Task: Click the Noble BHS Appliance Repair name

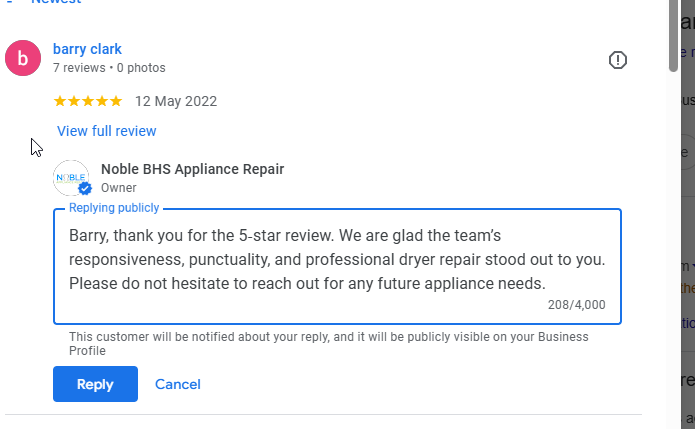Action: point(192,169)
